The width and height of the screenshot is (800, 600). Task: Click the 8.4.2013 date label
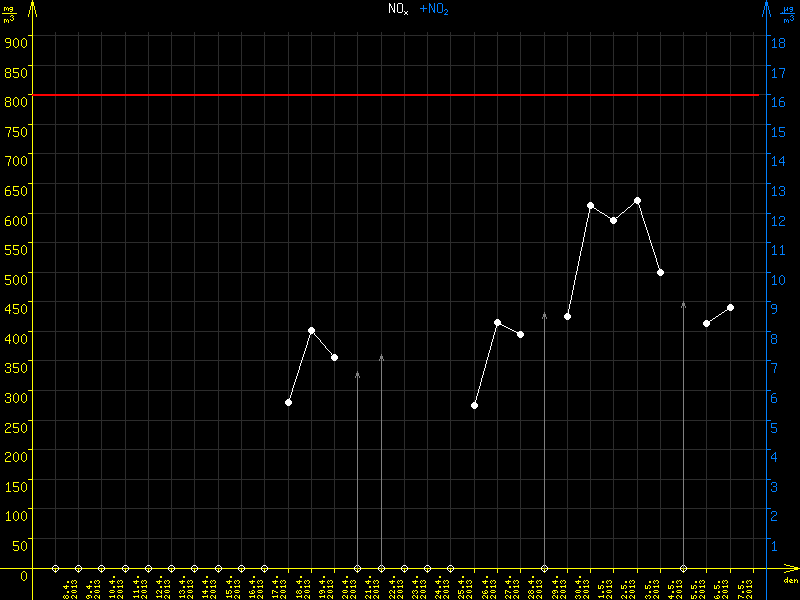[x=66, y=586]
